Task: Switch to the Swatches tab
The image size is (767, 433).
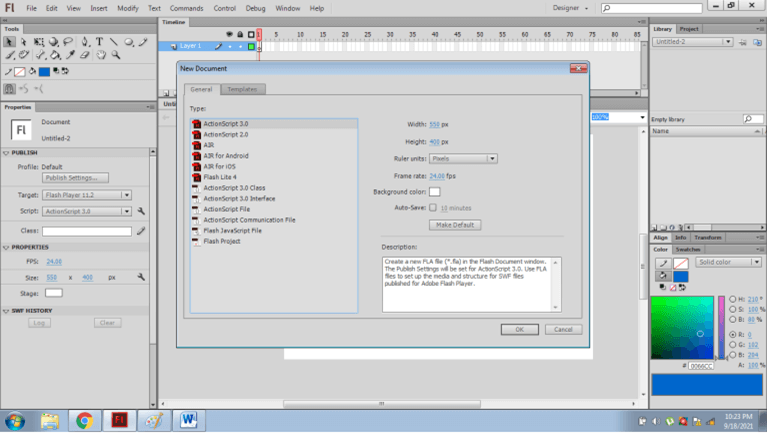Action: click(x=688, y=250)
